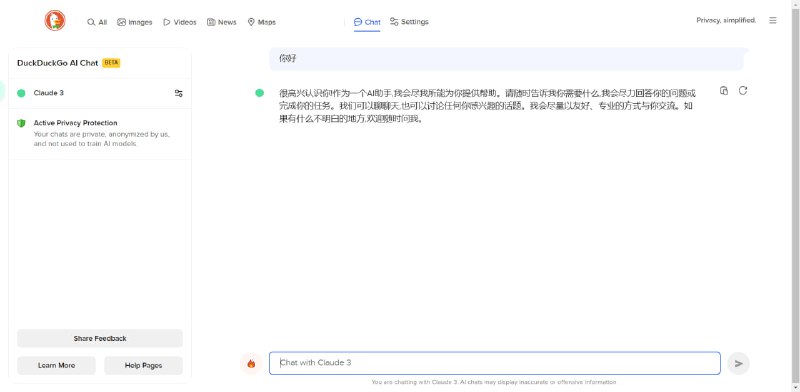The image size is (800, 392).
Task: Click the DuckDuckGo duck logo
Action: point(55,20)
